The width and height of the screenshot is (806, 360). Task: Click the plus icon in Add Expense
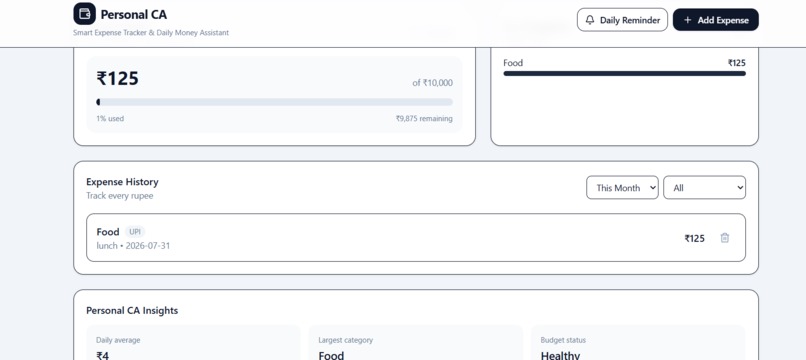[688, 20]
